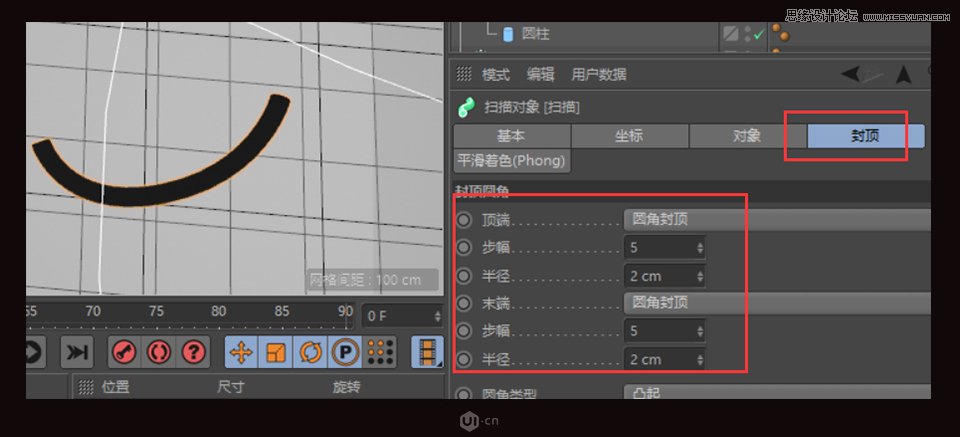Click the dotted grip icon beside 模式

pos(464,75)
